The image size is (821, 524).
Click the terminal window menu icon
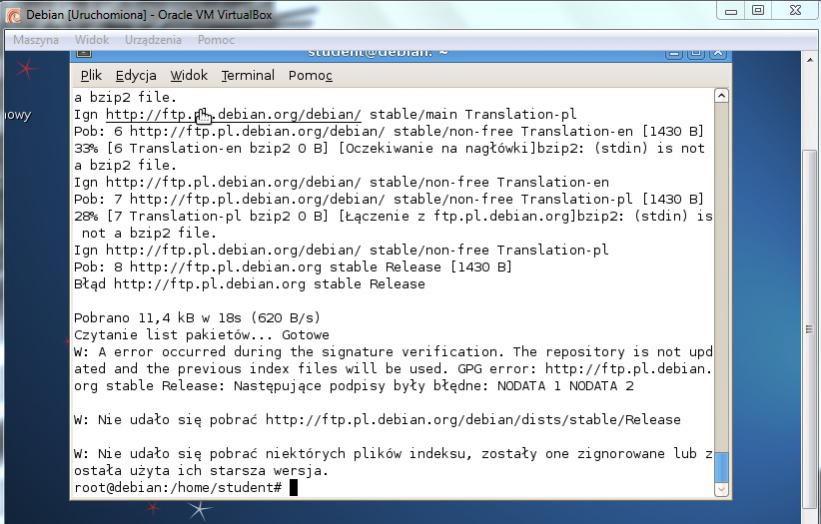[84, 52]
